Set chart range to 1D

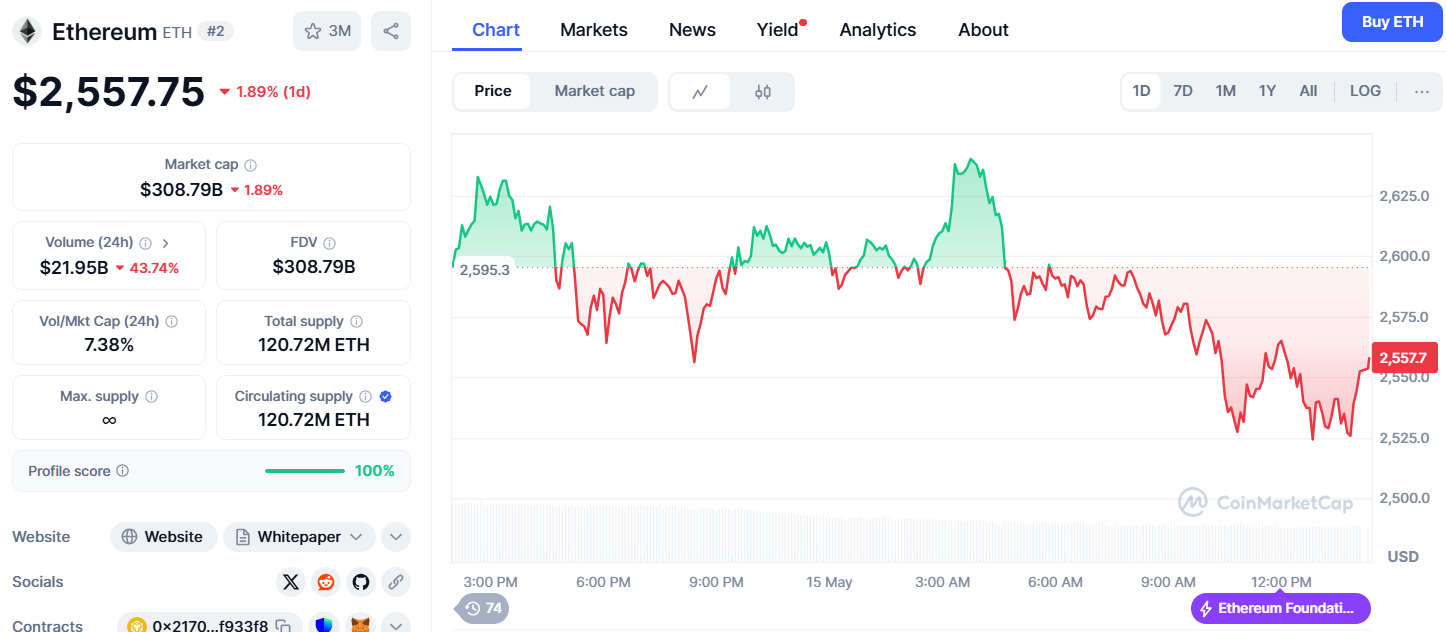1141,91
